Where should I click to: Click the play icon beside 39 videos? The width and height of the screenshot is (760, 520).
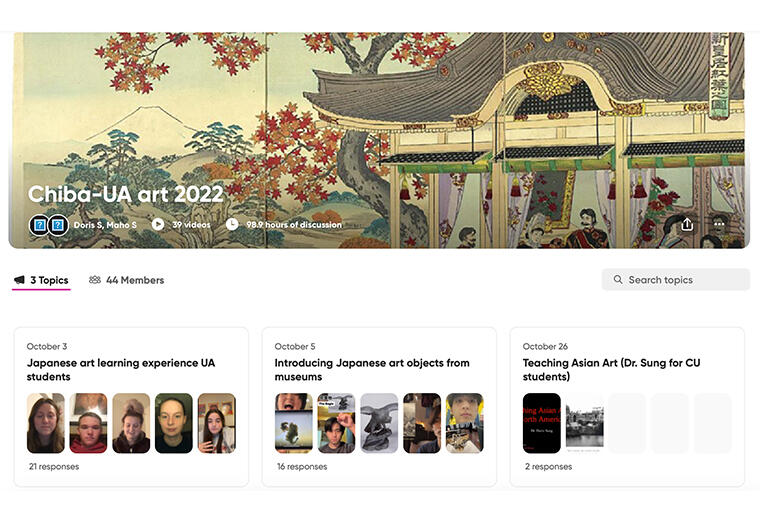[158, 224]
